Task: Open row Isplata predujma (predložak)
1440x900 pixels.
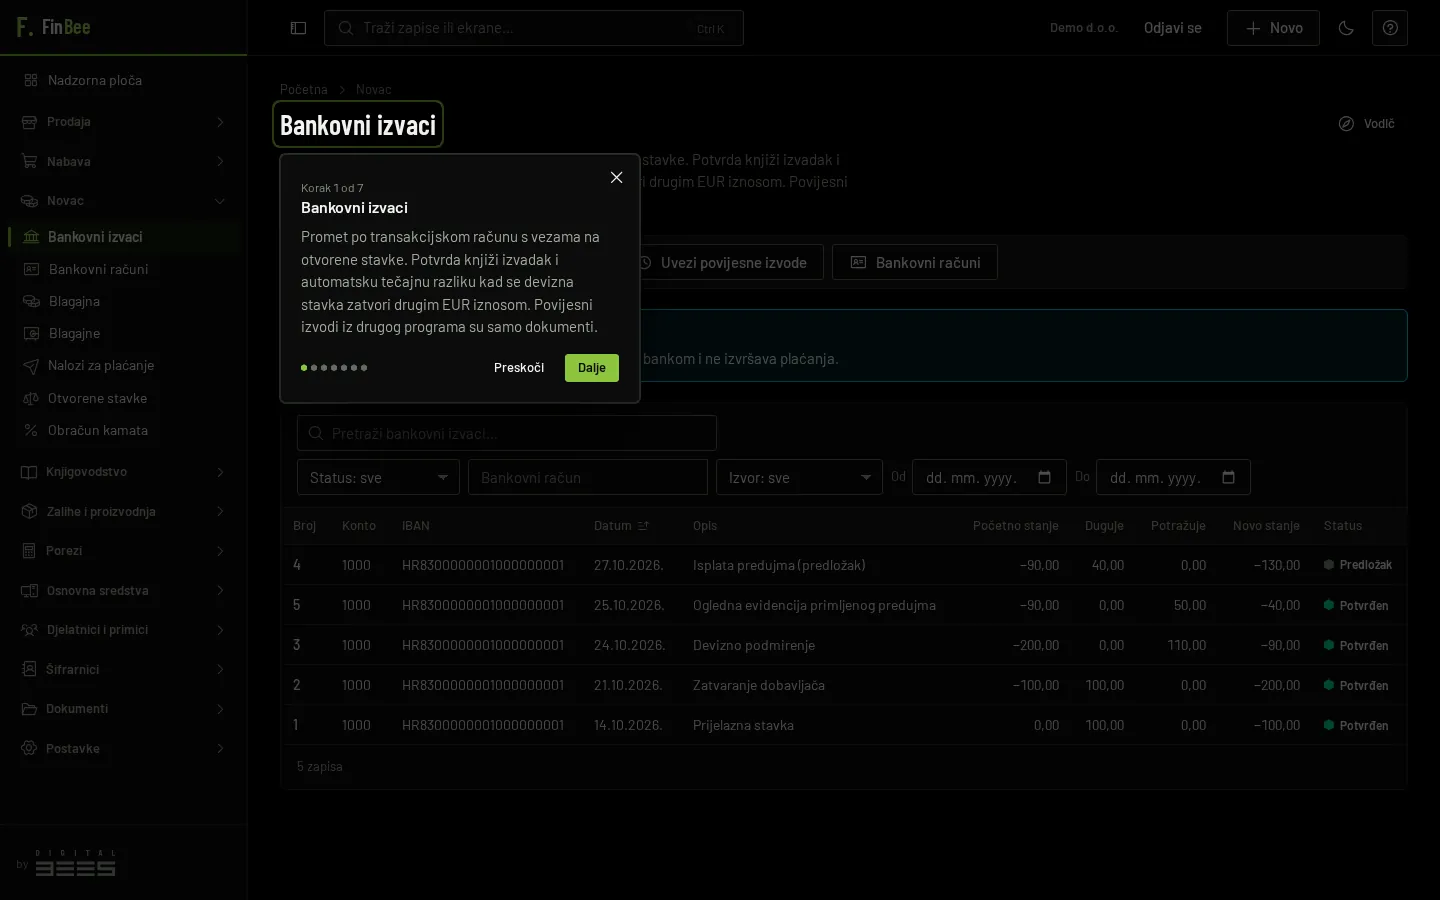Action: coord(844,565)
